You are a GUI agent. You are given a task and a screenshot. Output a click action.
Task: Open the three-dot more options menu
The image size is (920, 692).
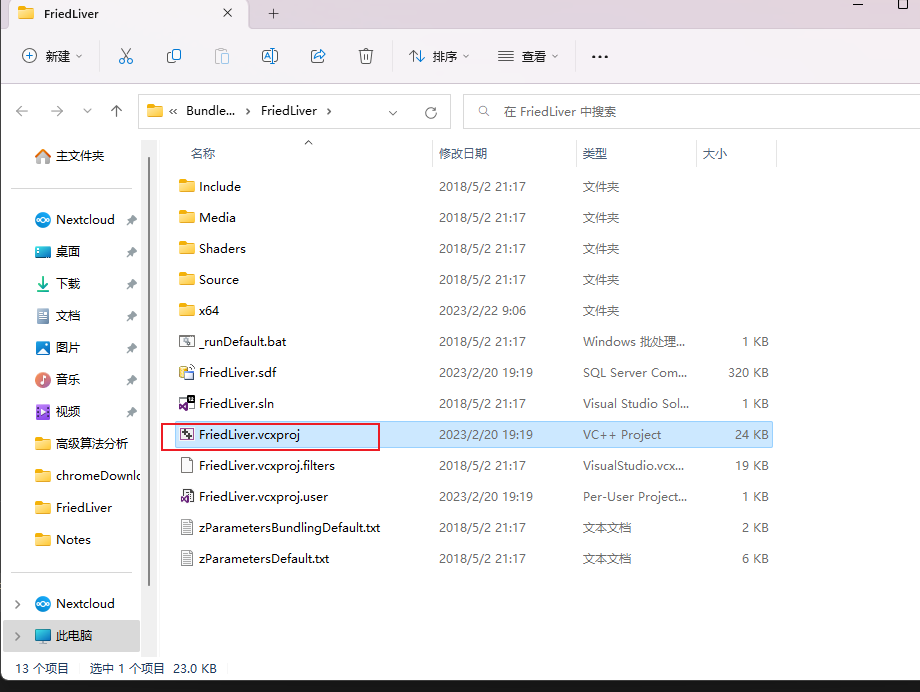click(600, 57)
